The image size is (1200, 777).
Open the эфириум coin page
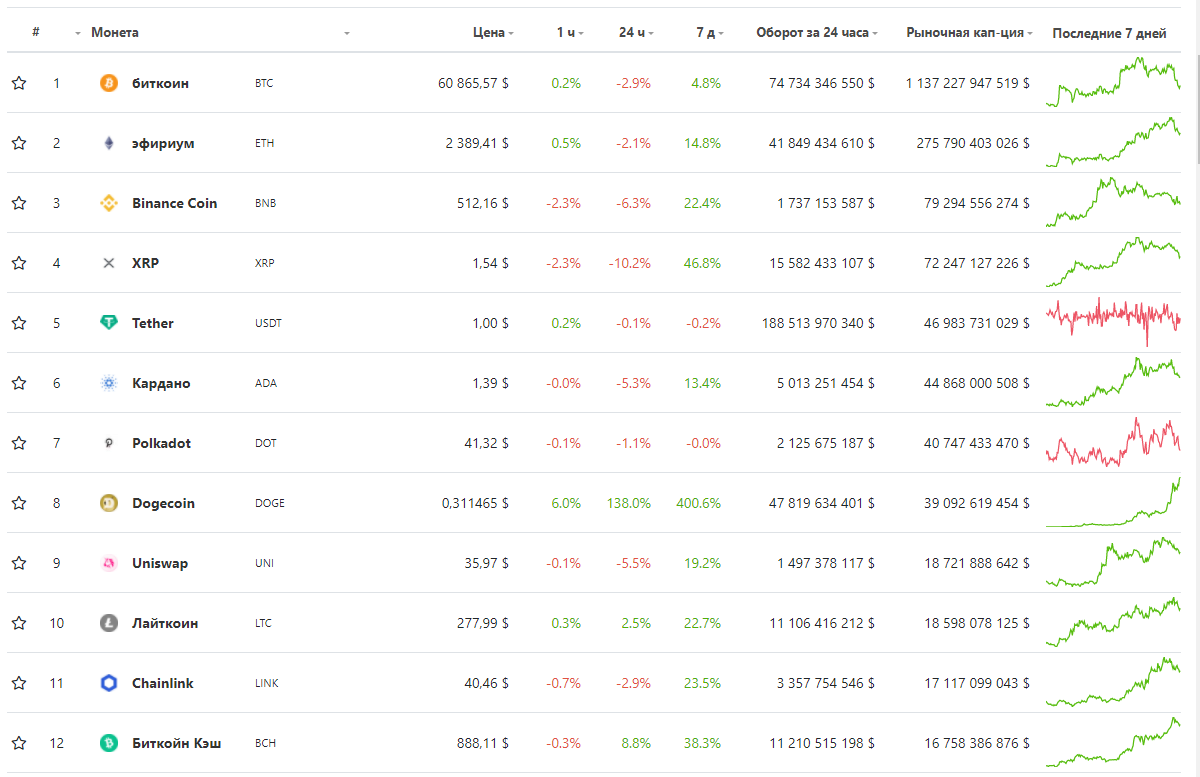coord(163,143)
